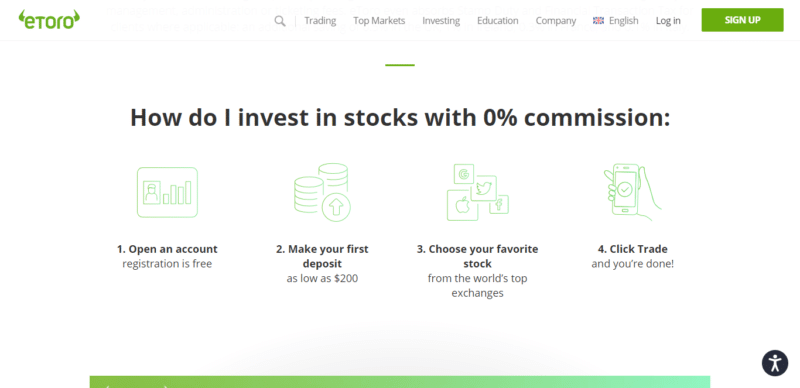Click the '1. Open an account' text
Image resolution: width=800 pixels, height=388 pixels.
coord(167,249)
